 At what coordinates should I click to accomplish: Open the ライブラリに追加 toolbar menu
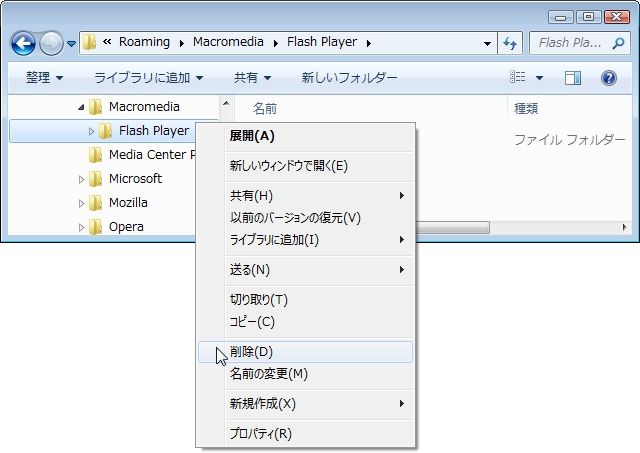(149, 78)
